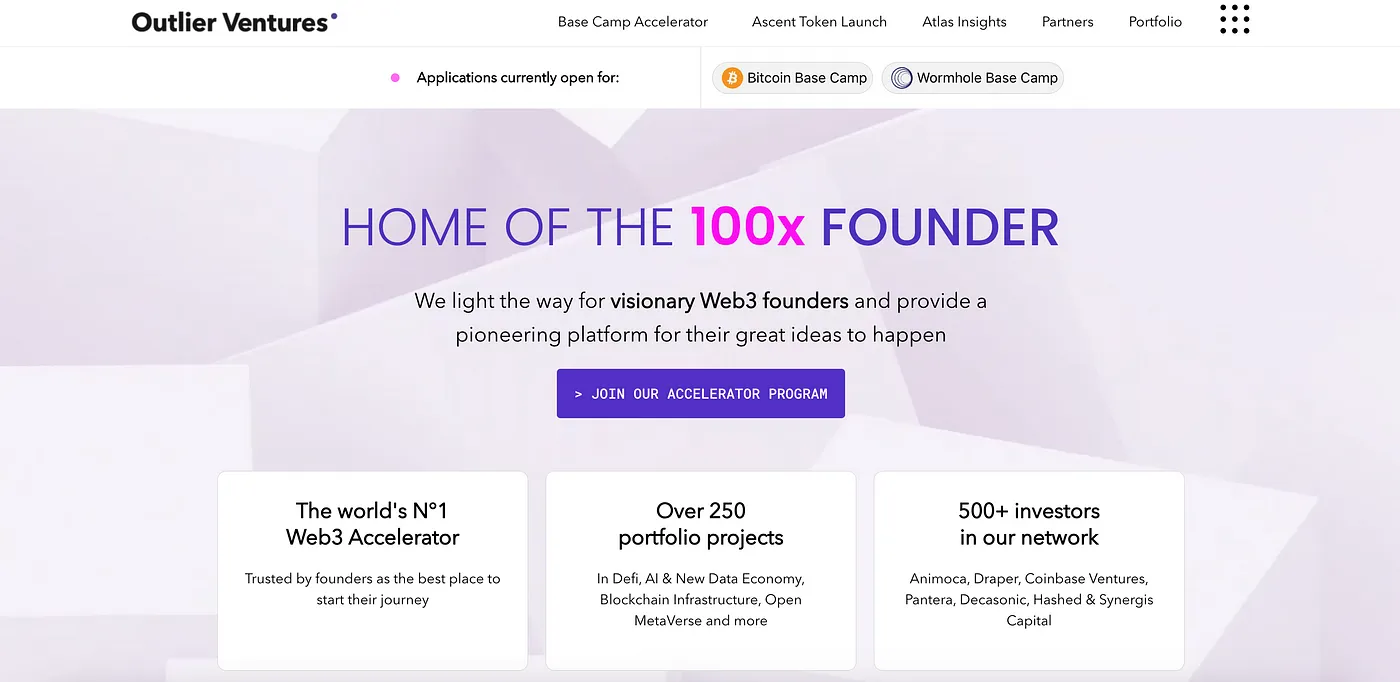Click the pink applications status dot

395,78
